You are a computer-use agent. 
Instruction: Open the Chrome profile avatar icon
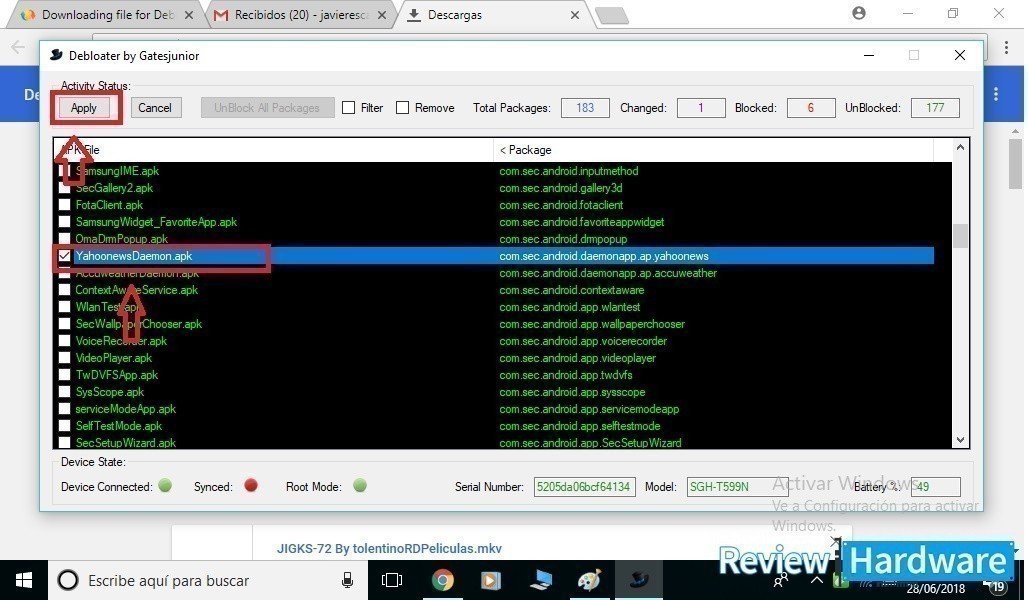[859, 13]
